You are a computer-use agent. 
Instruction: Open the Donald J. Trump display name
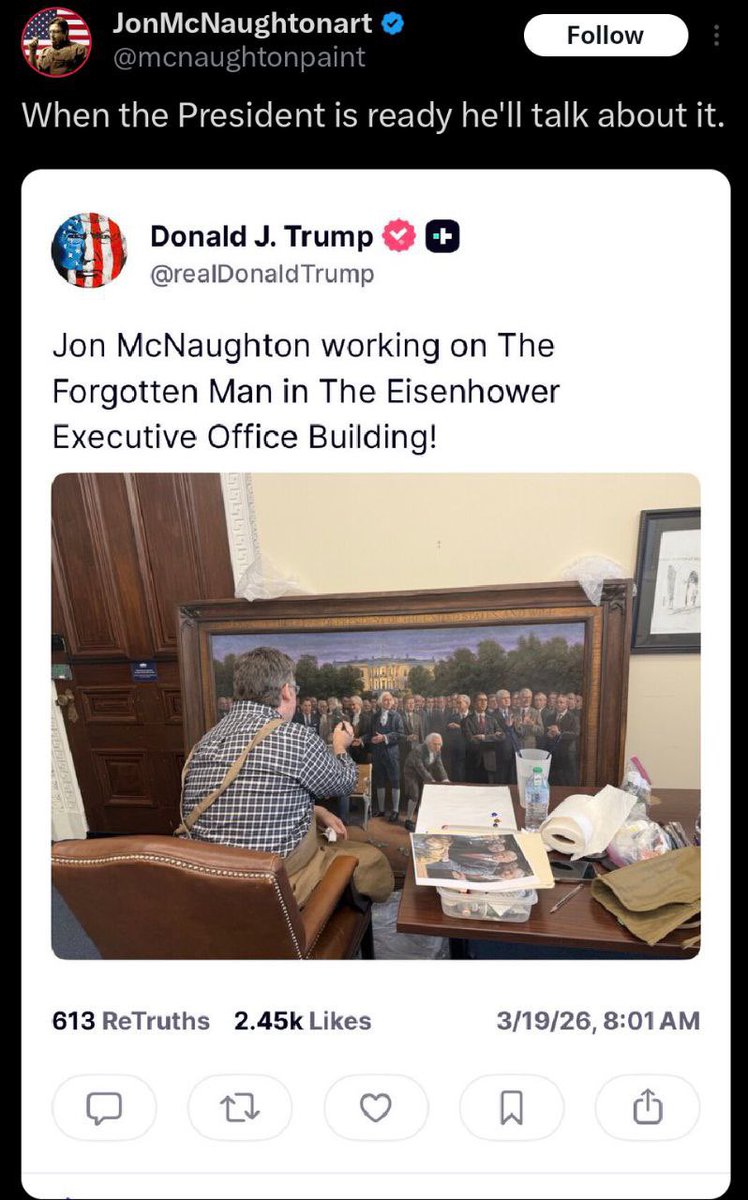(263, 236)
